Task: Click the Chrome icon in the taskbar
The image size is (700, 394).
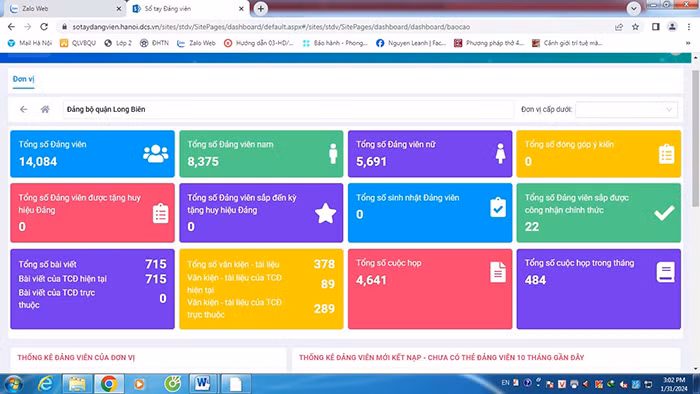Action: (108, 384)
